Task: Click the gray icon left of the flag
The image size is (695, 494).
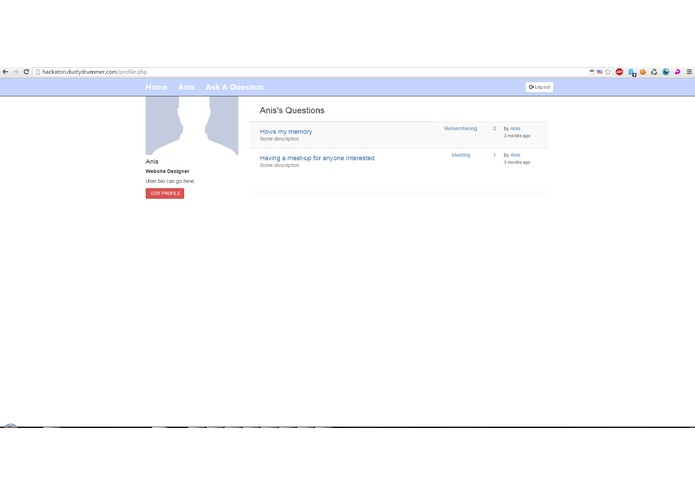Action: (x=592, y=72)
